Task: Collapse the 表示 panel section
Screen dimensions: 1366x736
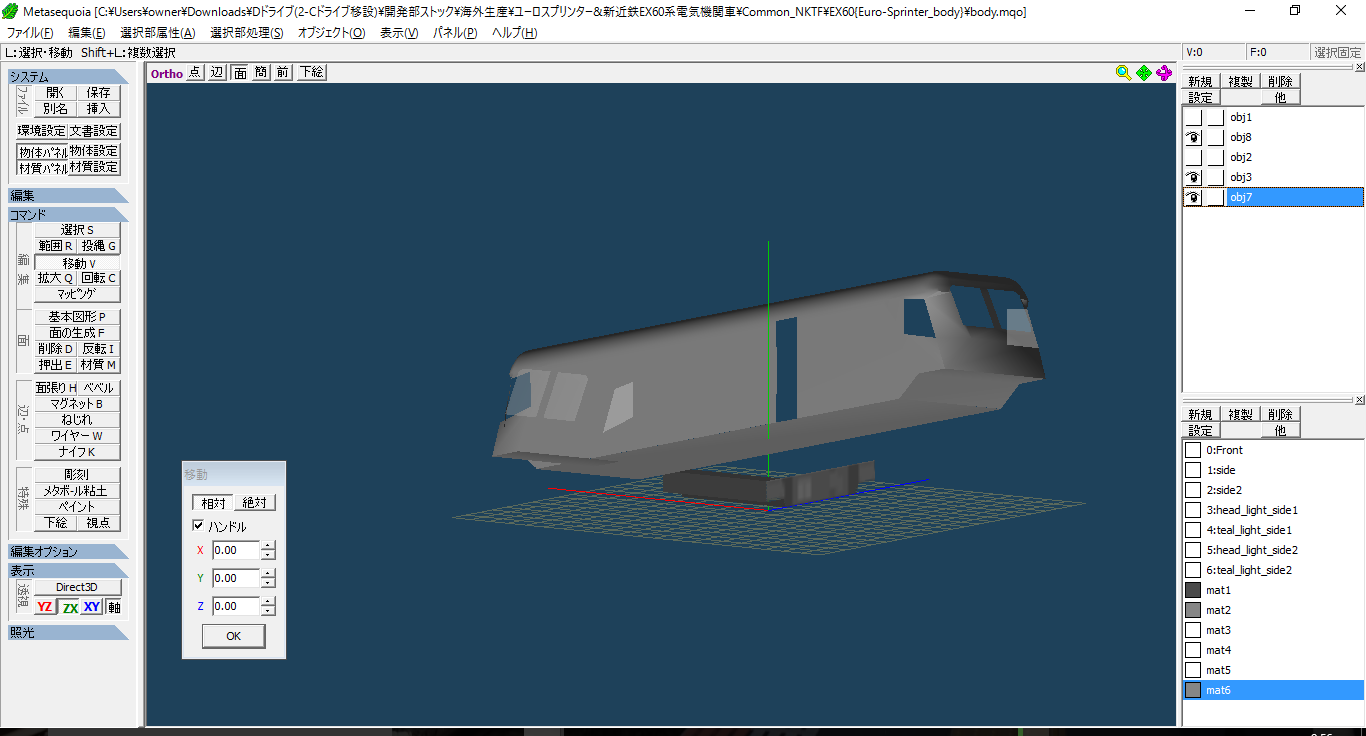Action: point(68,571)
